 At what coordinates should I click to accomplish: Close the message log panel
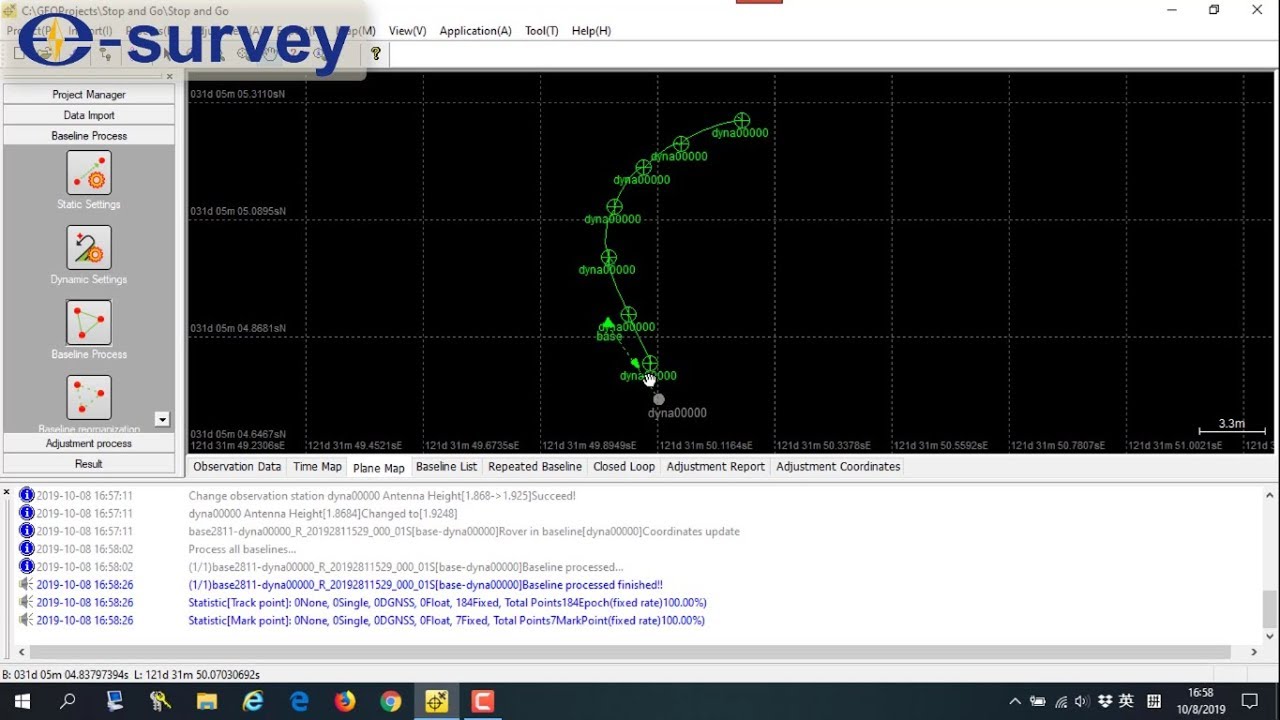click(x=7, y=492)
